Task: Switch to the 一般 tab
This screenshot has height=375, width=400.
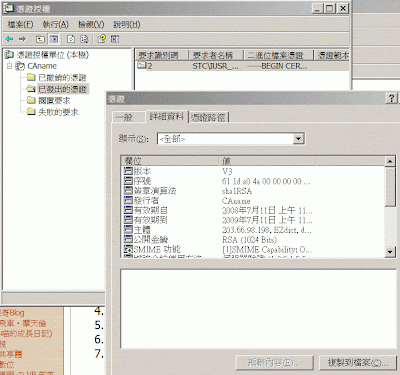Action: (129, 117)
